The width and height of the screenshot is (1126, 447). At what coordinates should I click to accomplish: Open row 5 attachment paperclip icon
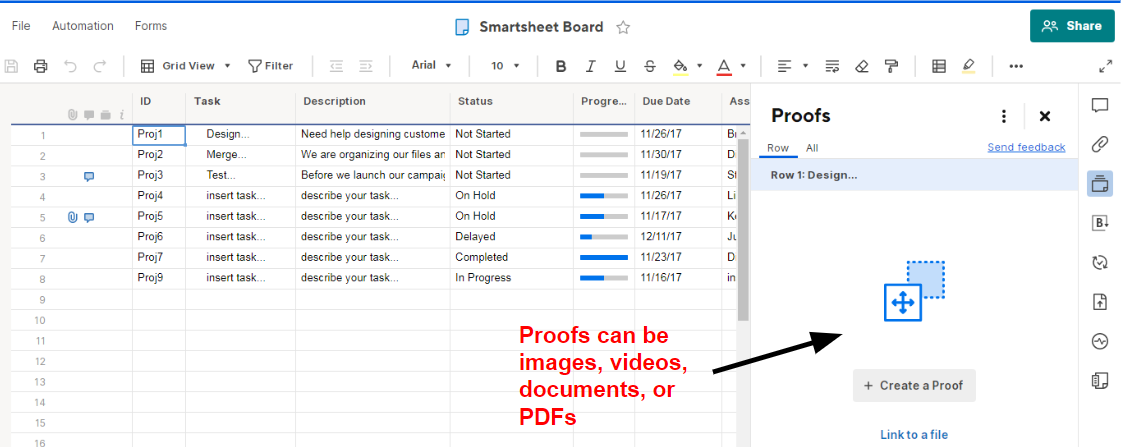73,217
